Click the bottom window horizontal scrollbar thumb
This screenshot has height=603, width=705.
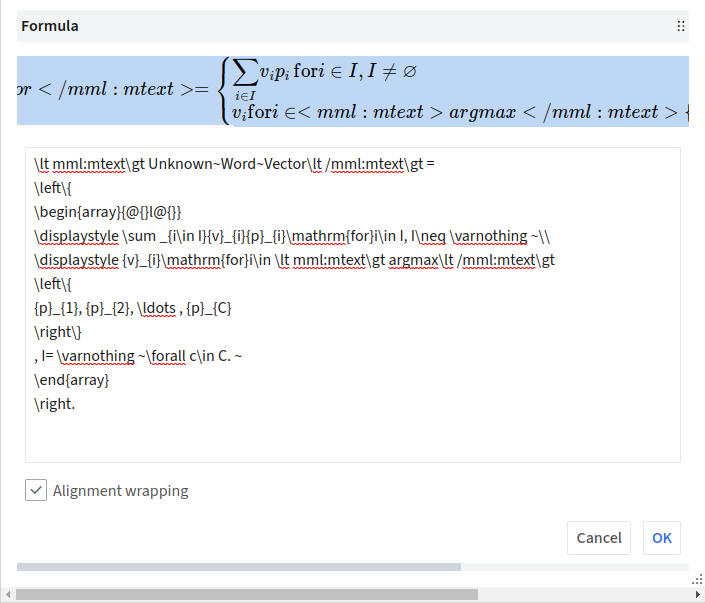246,594
